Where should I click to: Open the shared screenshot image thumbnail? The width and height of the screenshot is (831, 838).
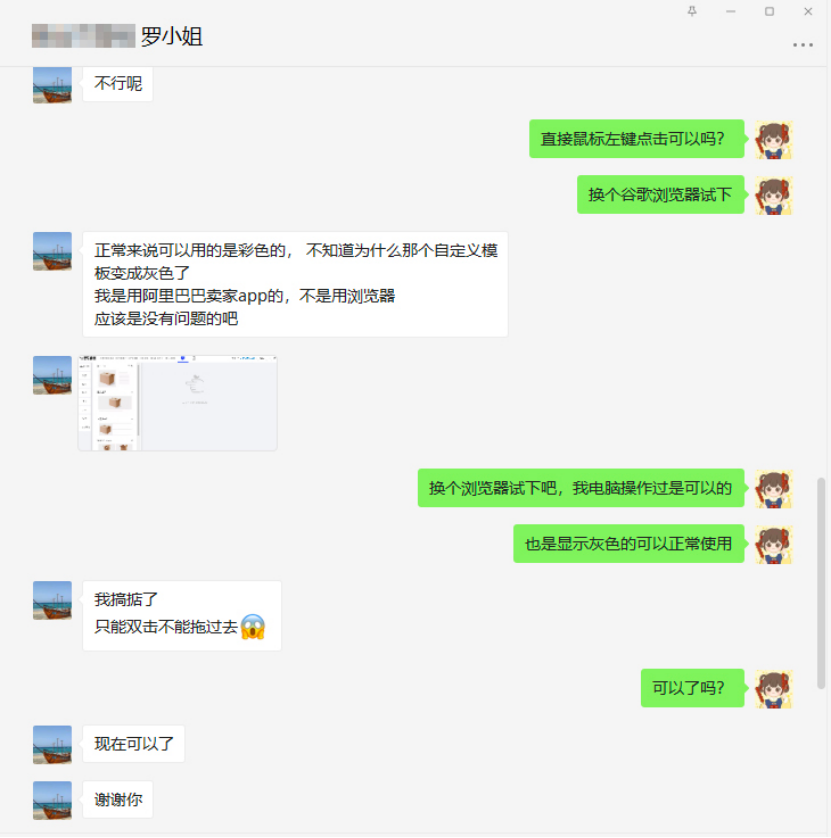178,403
